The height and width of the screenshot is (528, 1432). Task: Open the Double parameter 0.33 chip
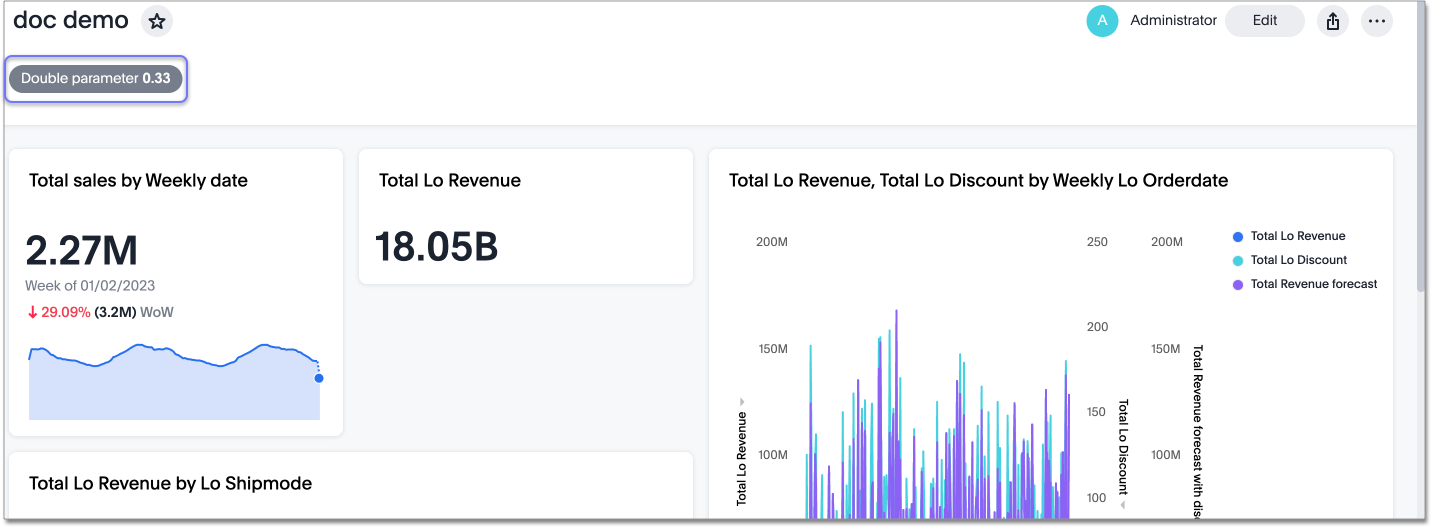[x=96, y=78]
